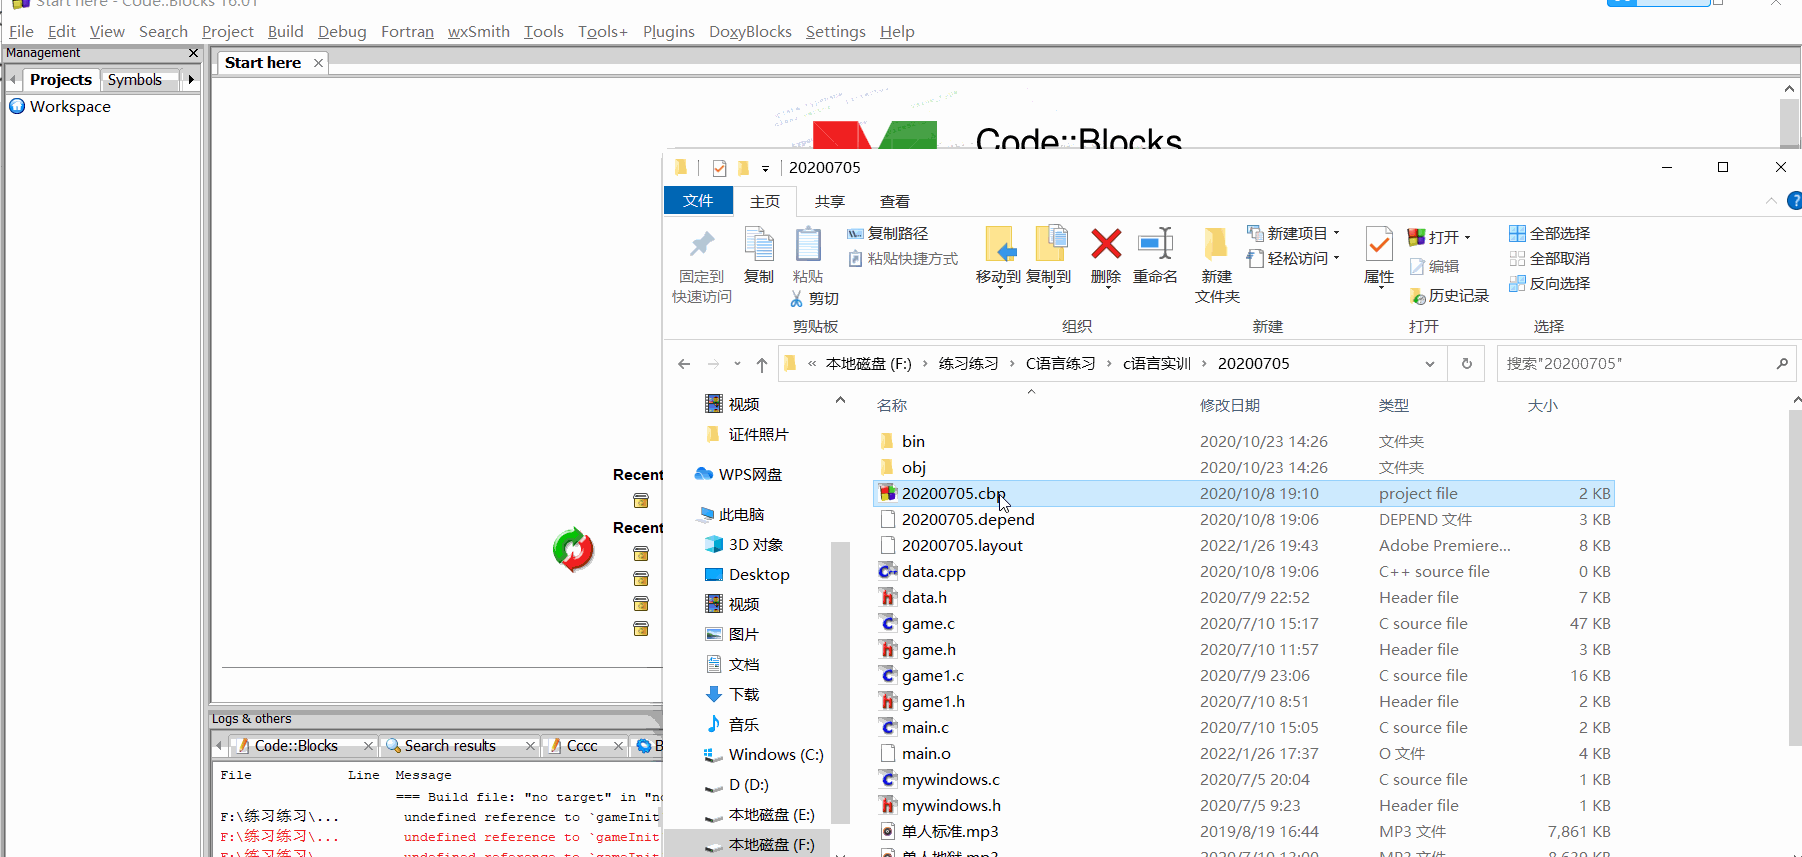Select the Search results log tab
The width and height of the screenshot is (1802, 857).
coord(450,746)
